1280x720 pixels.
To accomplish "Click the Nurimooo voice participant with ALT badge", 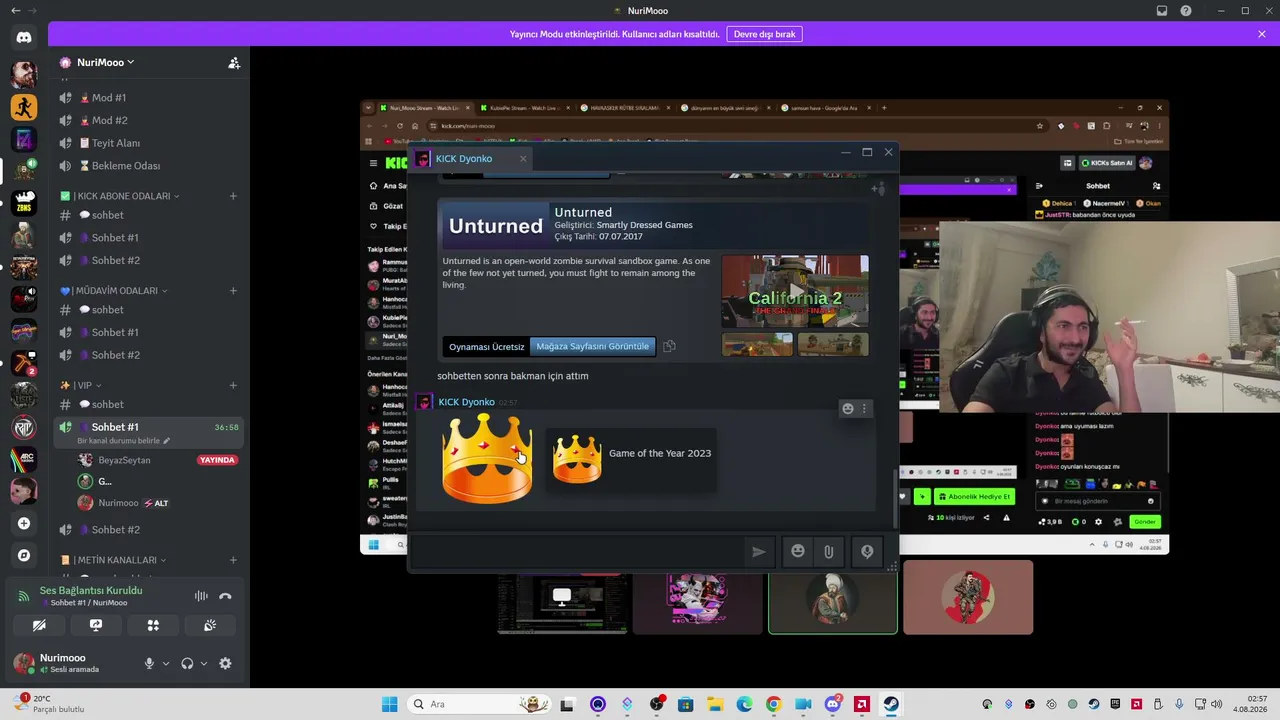I will 158,503.
